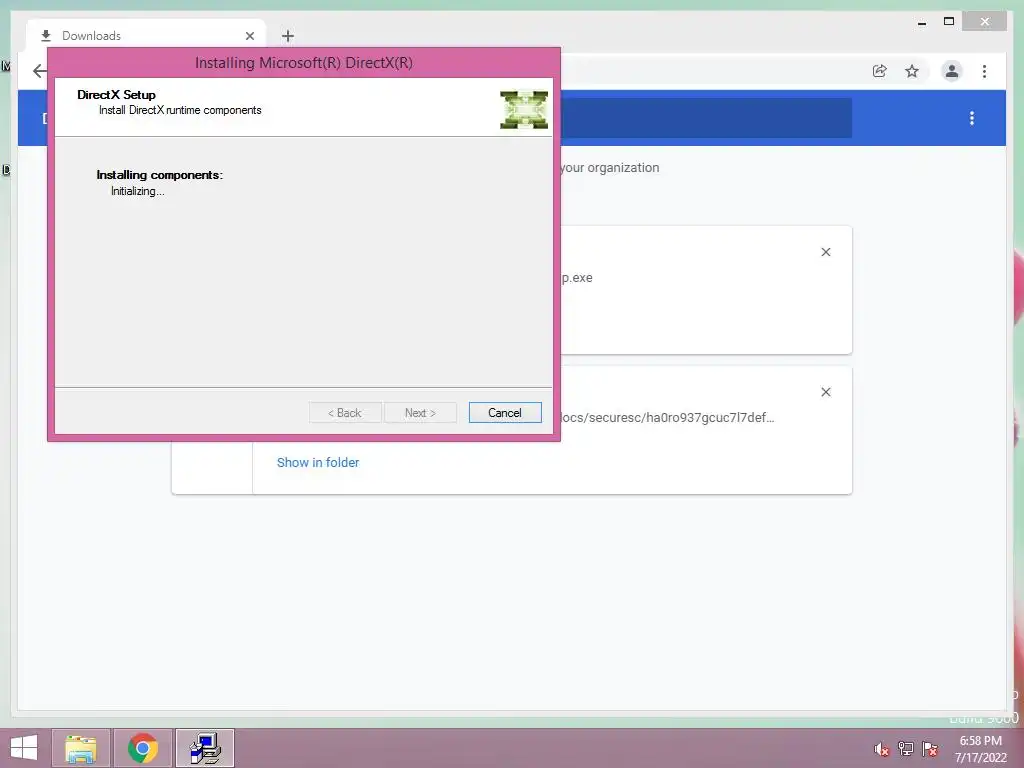Screen dimensions: 1024x768
Task: Go back in the Chrome browser
Action: coord(40,71)
